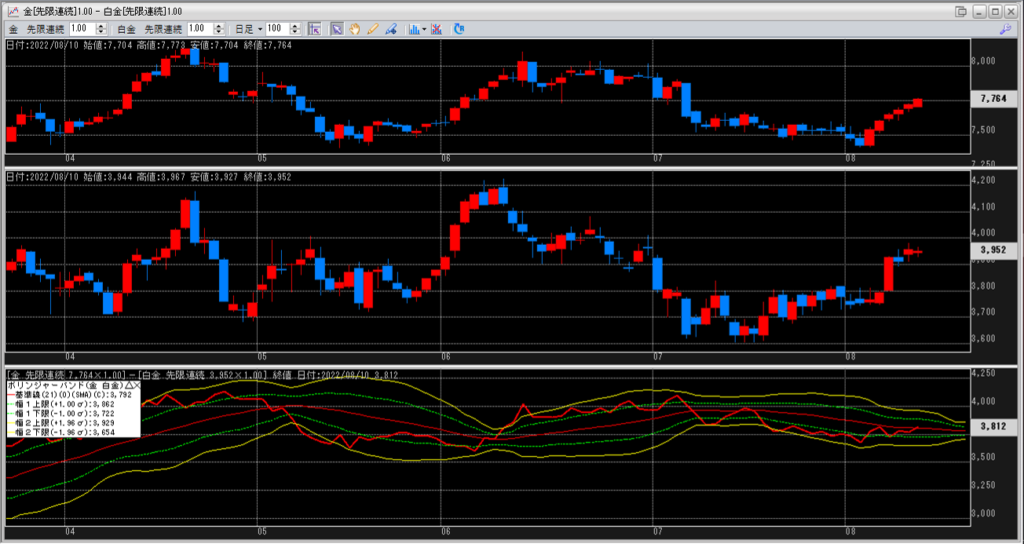Collapse the Bollinger band legend with triangle
1024x544 pixels.
[129, 385]
